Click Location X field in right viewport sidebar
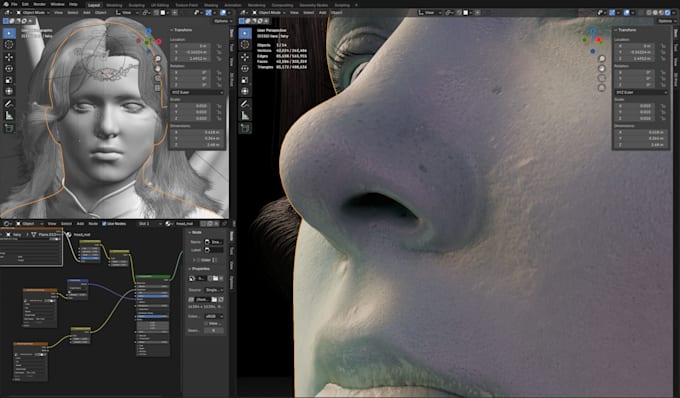This screenshot has width=680, height=398. tap(634, 46)
